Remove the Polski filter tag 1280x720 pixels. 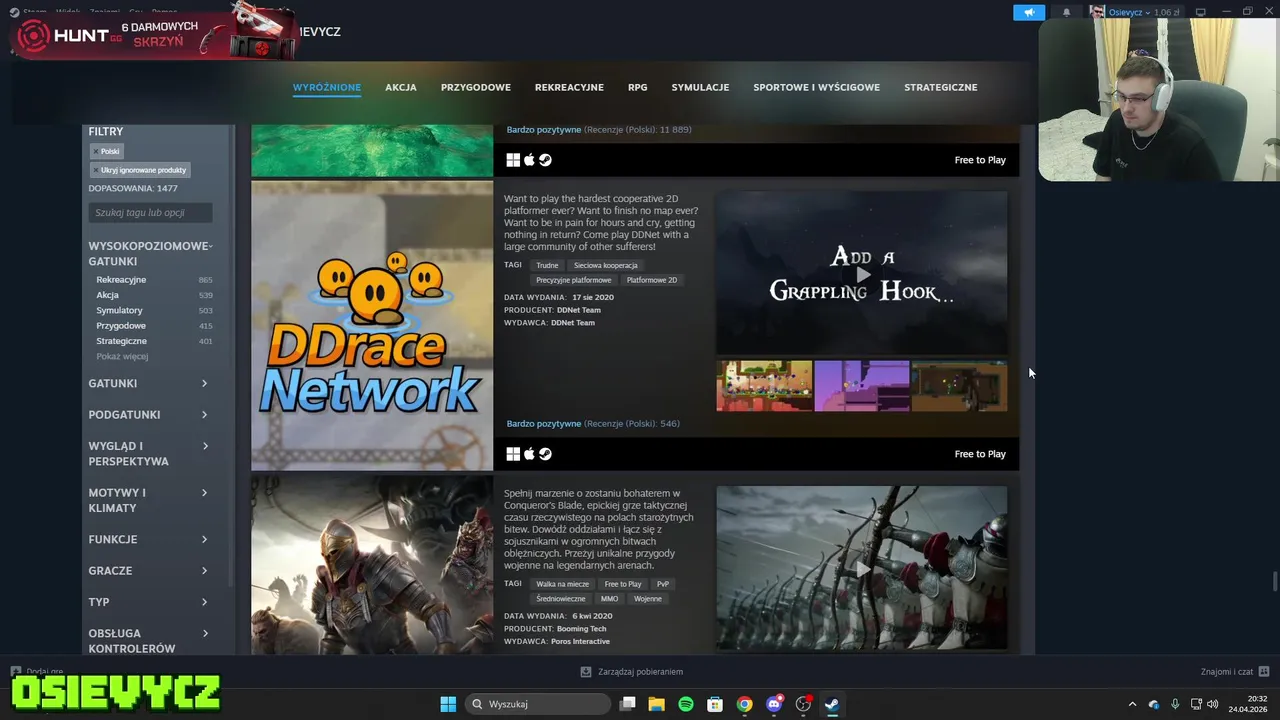[x=96, y=152]
